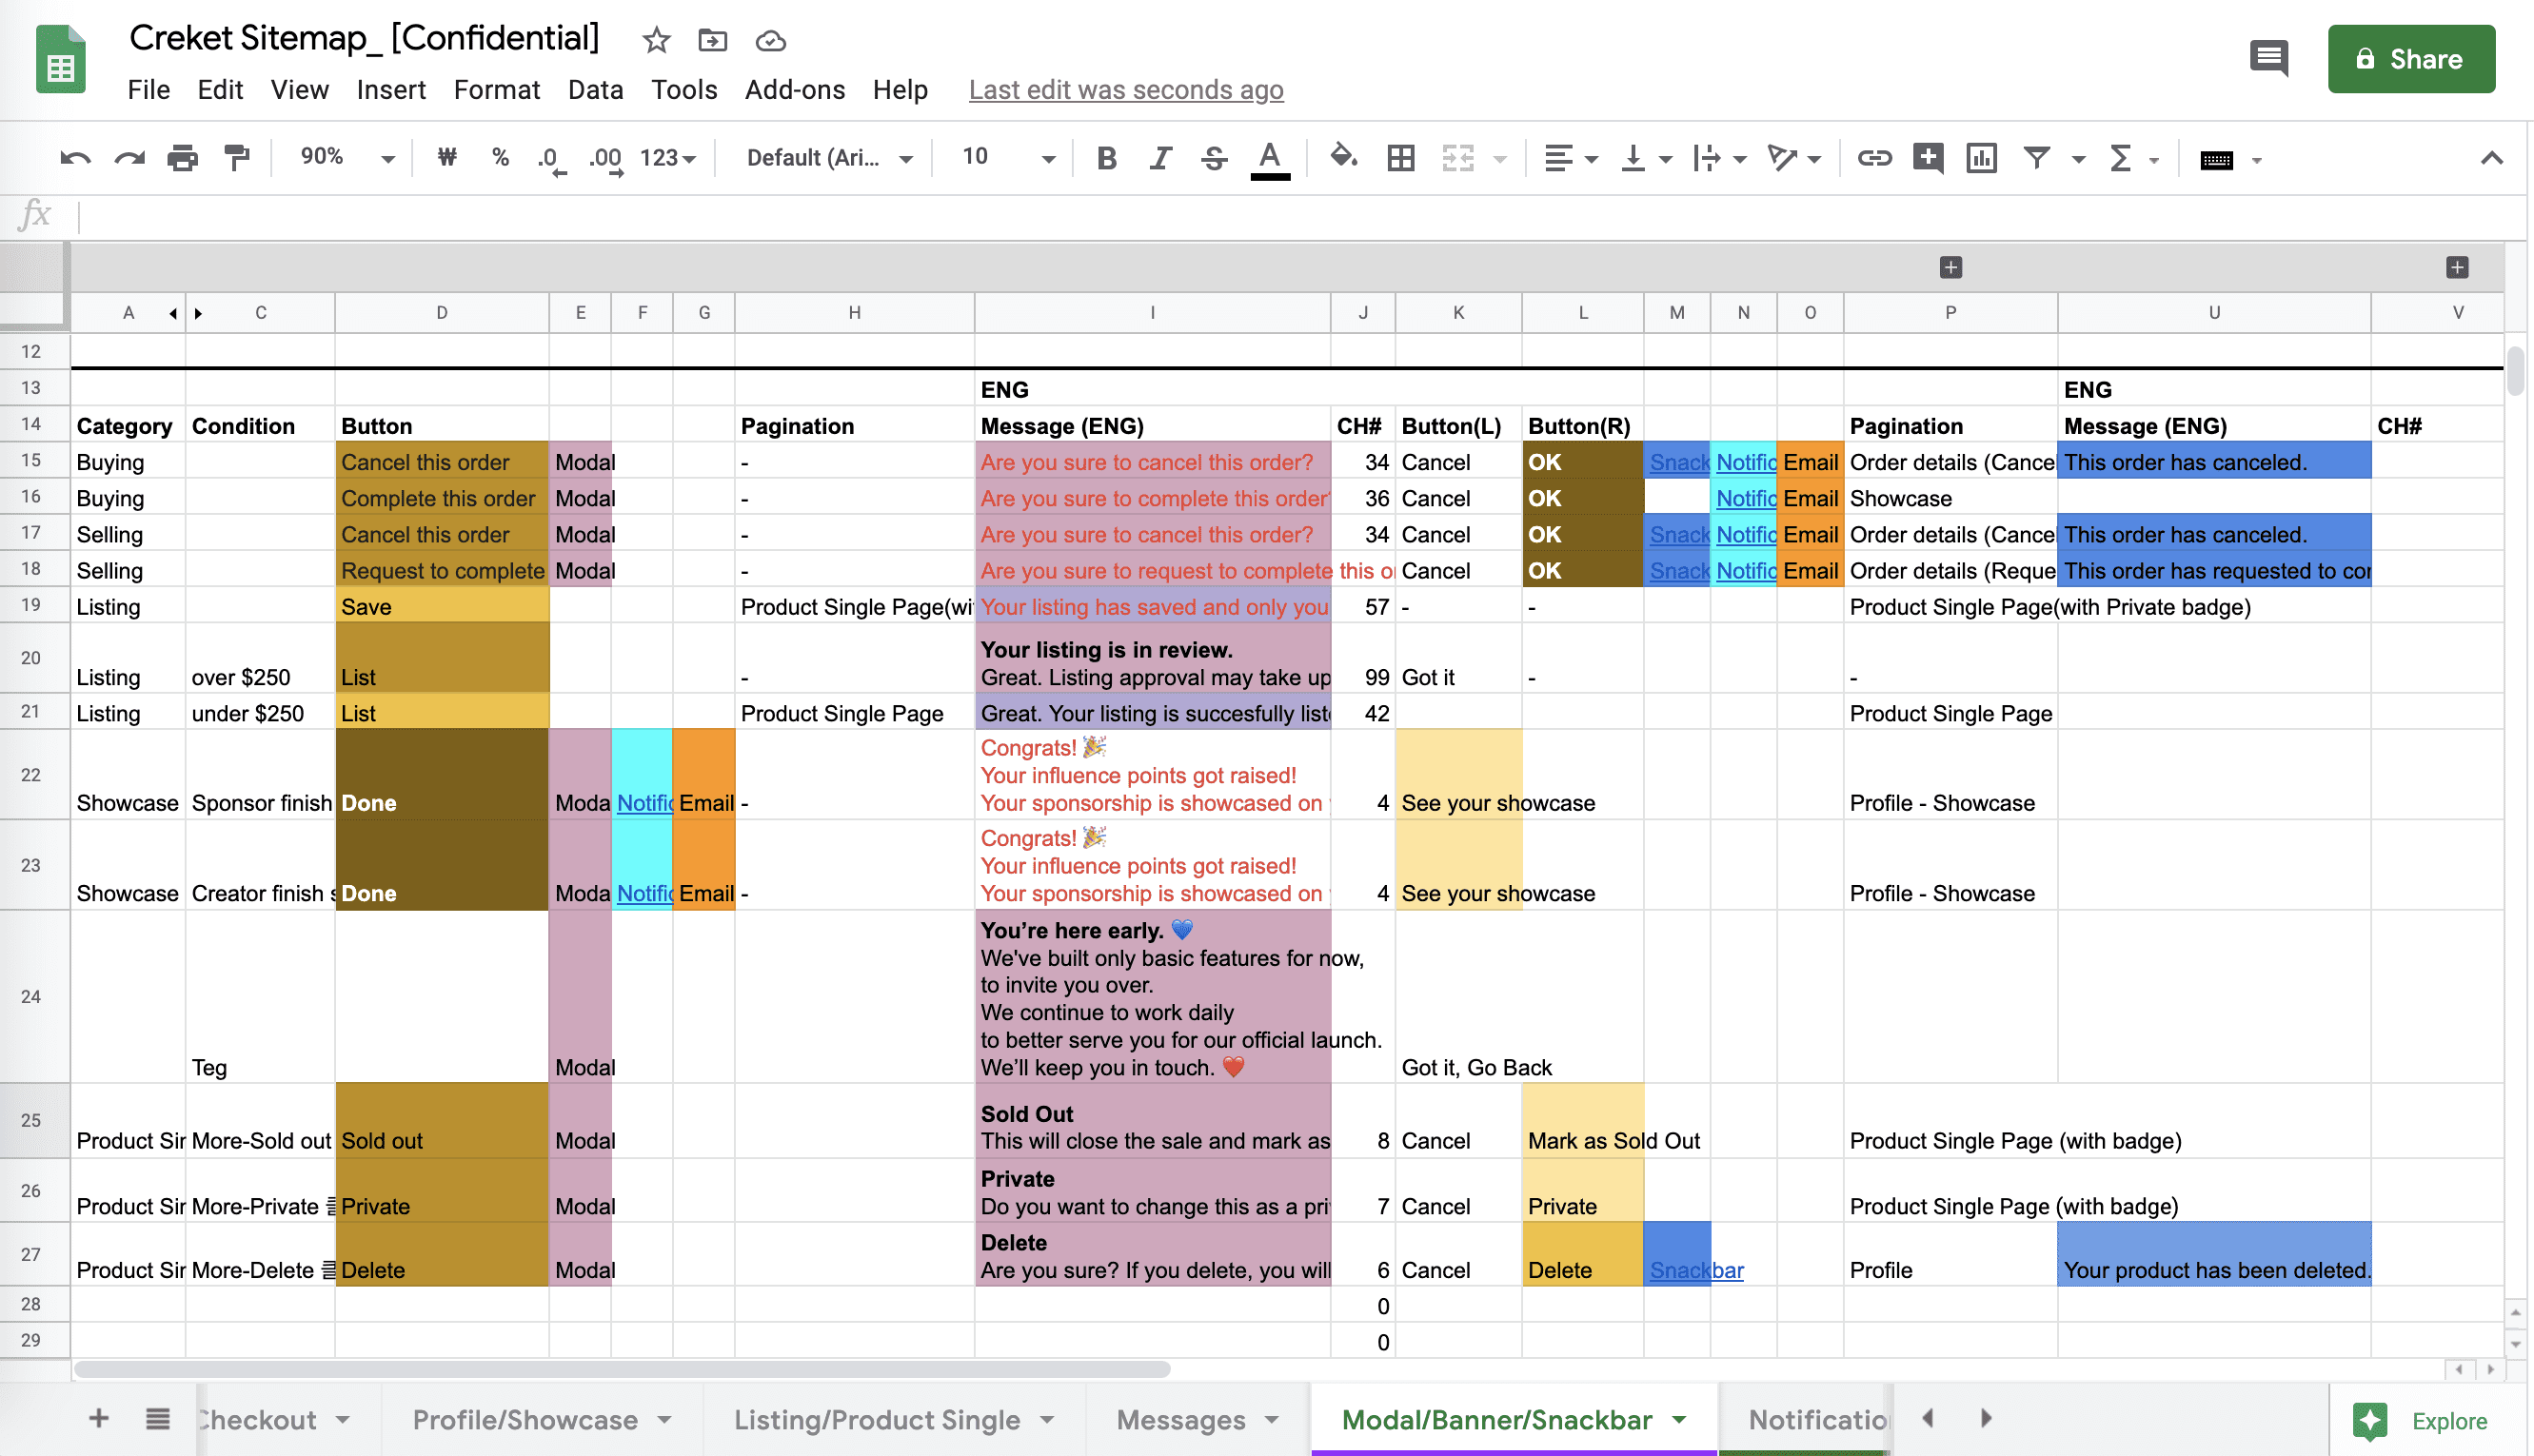Viewport: 2534px width, 1456px height.
Task: Open the fill color picker
Action: tap(1343, 157)
